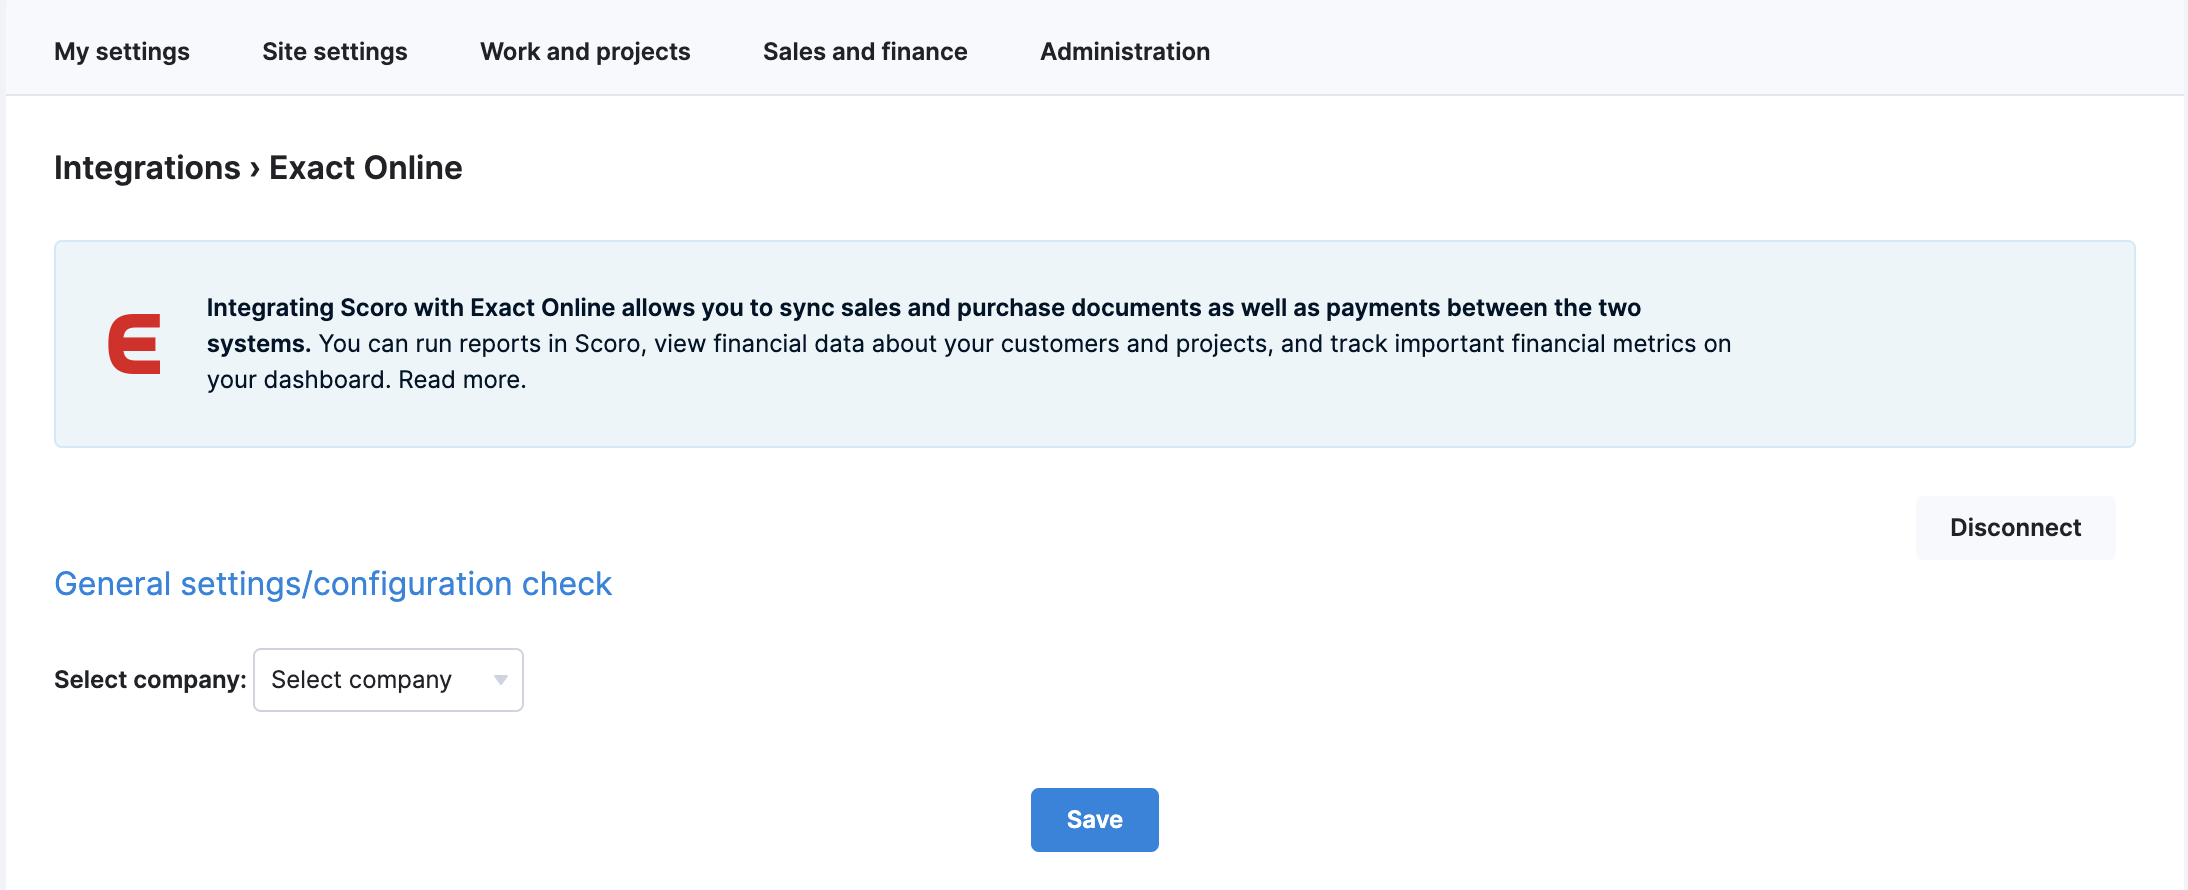Open Work and projects menu
Viewport: 2188px width, 890px height.
[x=585, y=52]
